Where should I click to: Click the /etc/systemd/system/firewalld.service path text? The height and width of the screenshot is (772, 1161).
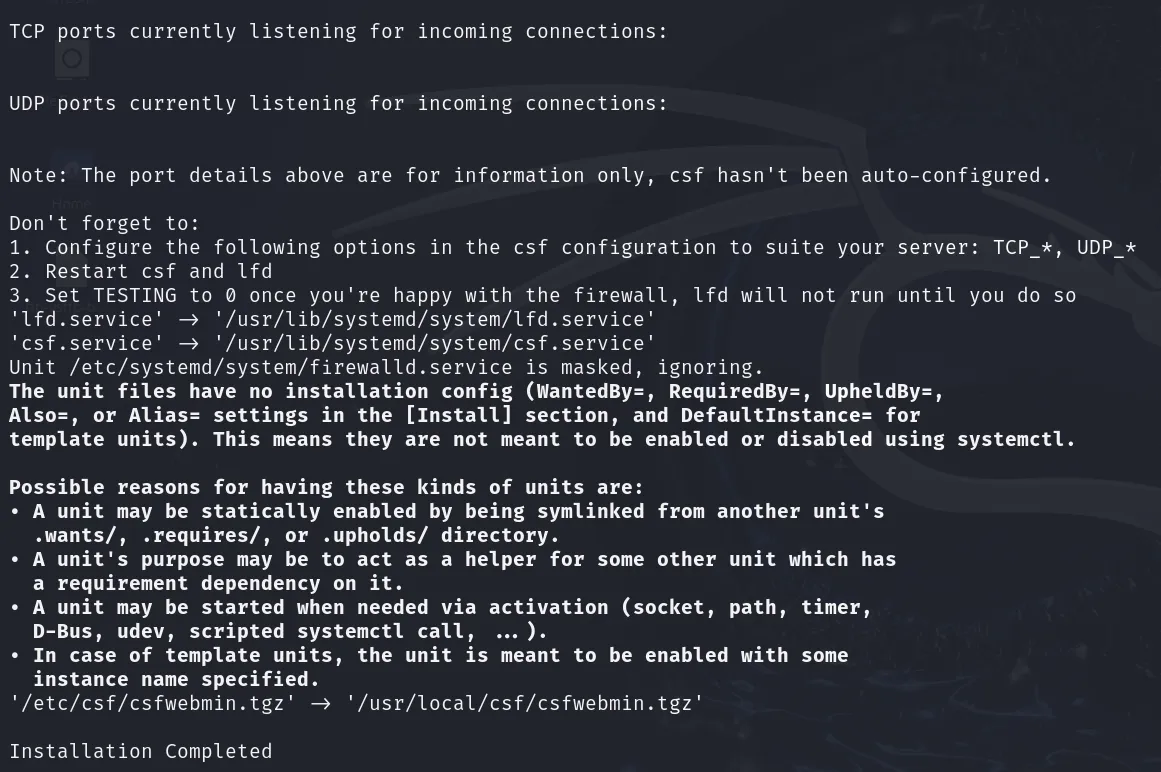[x=290, y=368]
